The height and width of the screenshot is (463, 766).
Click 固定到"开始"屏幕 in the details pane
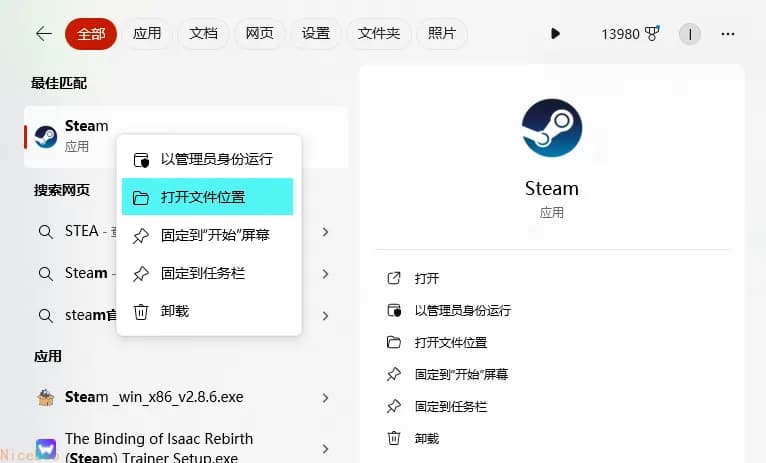(x=461, y=375)
